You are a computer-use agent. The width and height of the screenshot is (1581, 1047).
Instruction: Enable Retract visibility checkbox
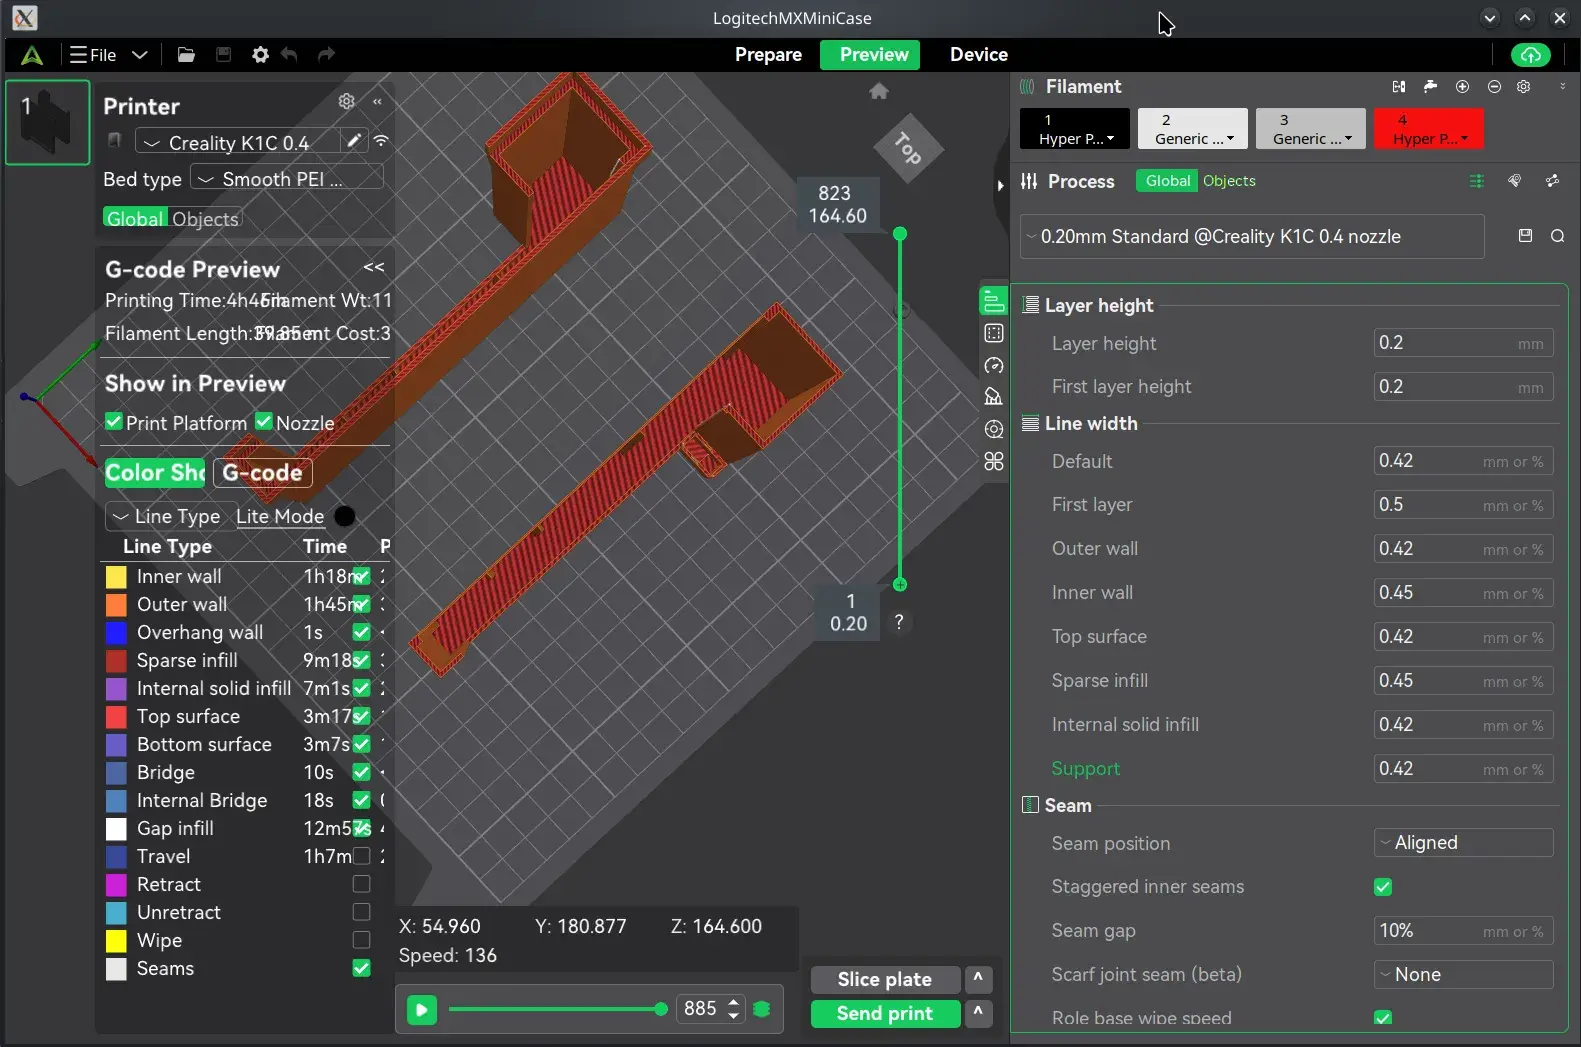[362, 884]
